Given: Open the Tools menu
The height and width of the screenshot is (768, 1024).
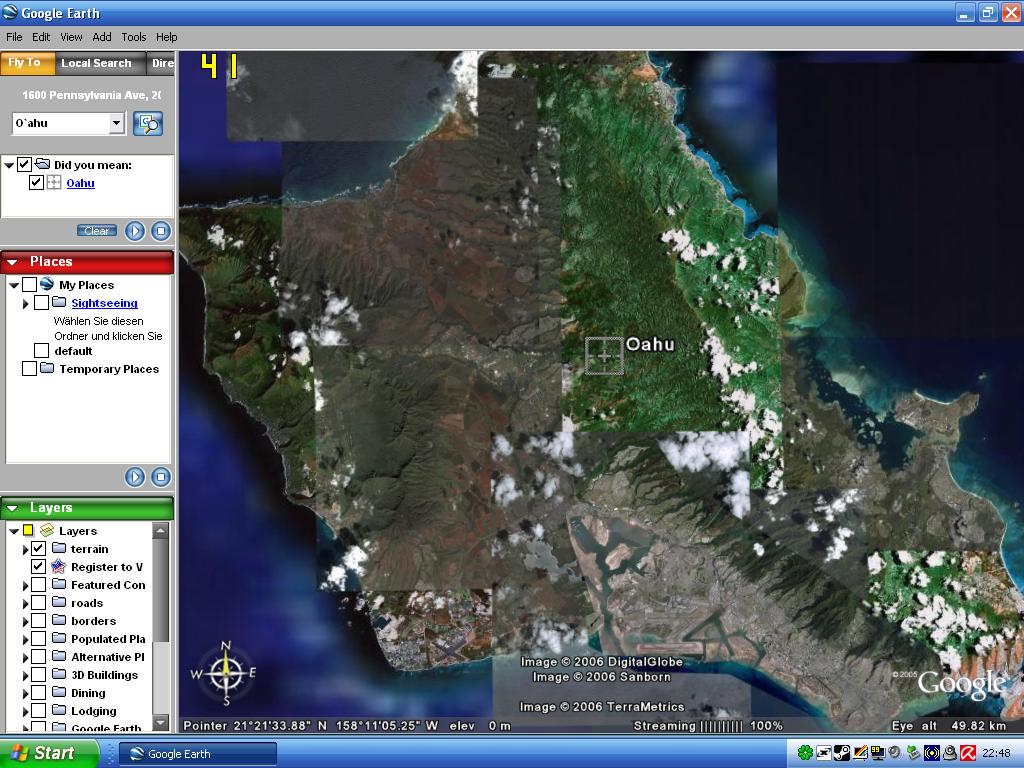Looking at the screenshot, I should 134,37.
